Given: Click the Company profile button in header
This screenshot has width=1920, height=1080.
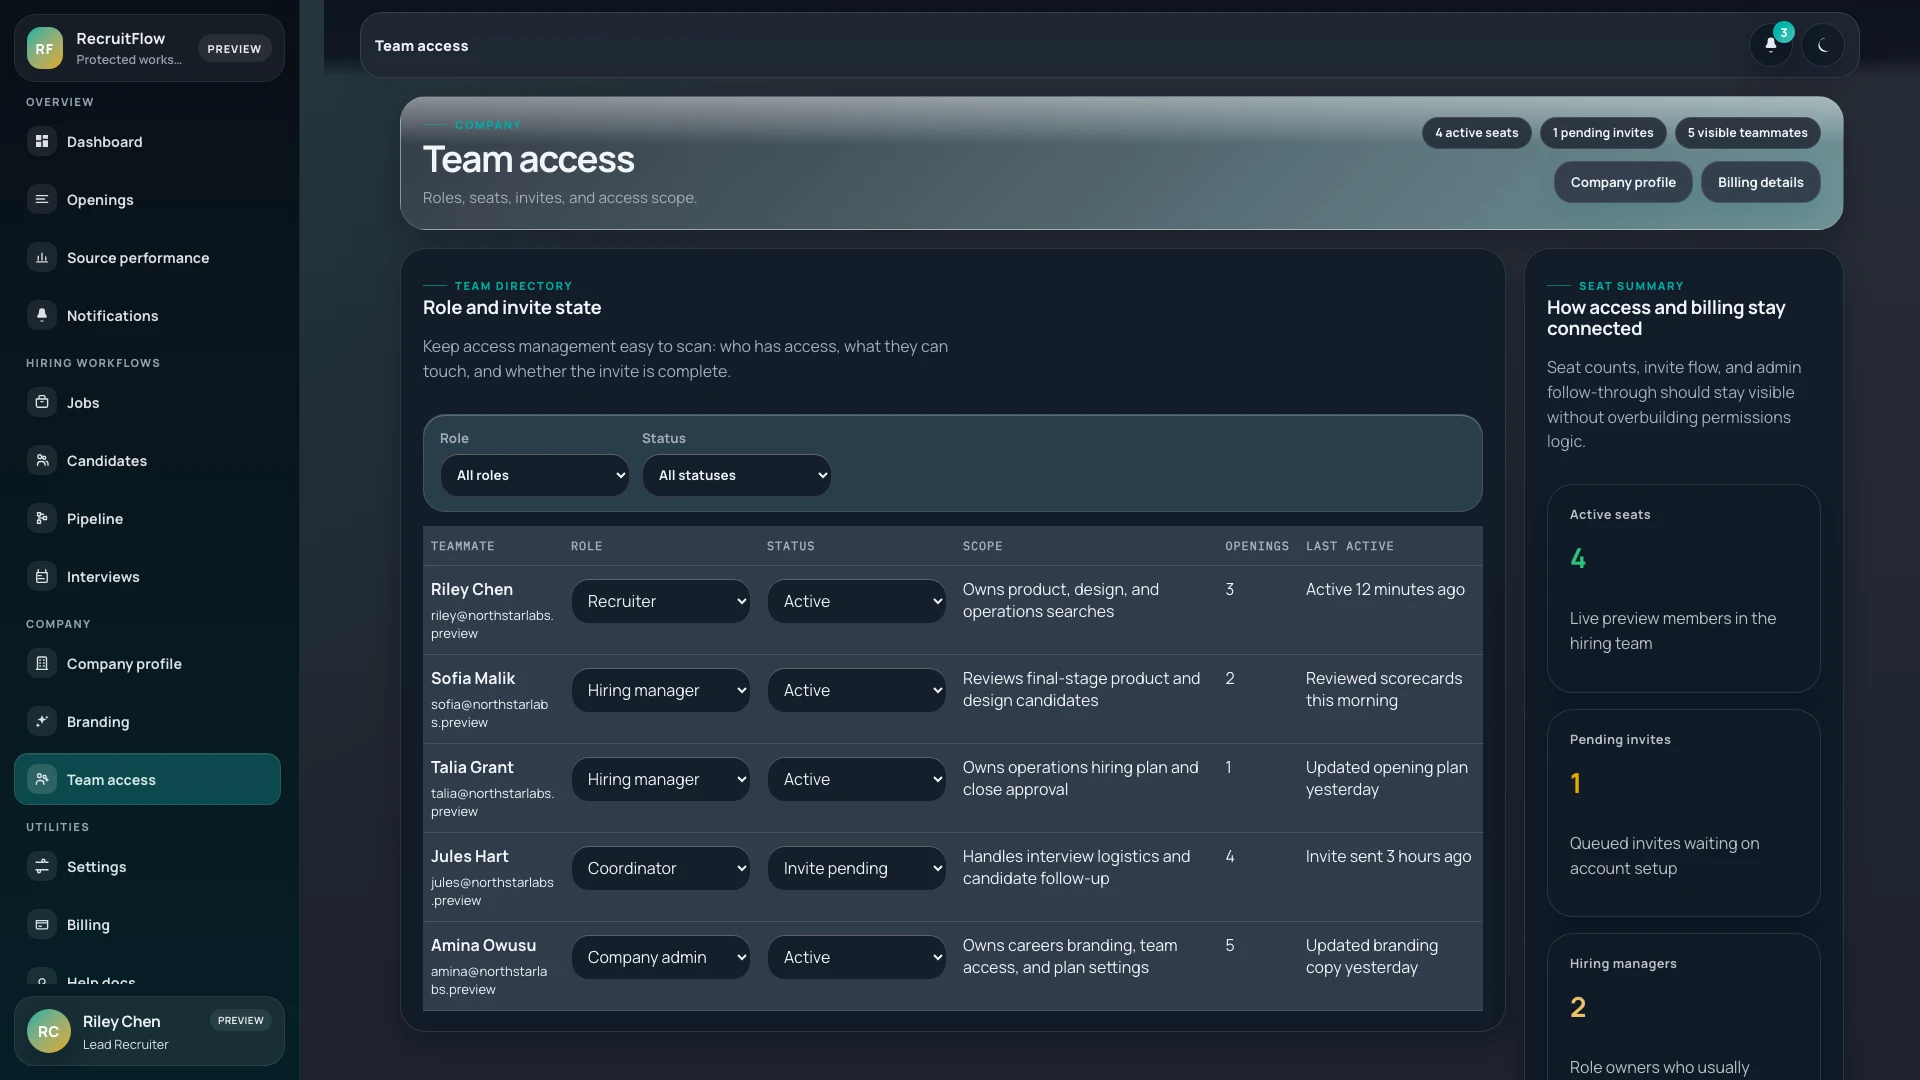Looking at the screenshot, I should click(1623, 182).
